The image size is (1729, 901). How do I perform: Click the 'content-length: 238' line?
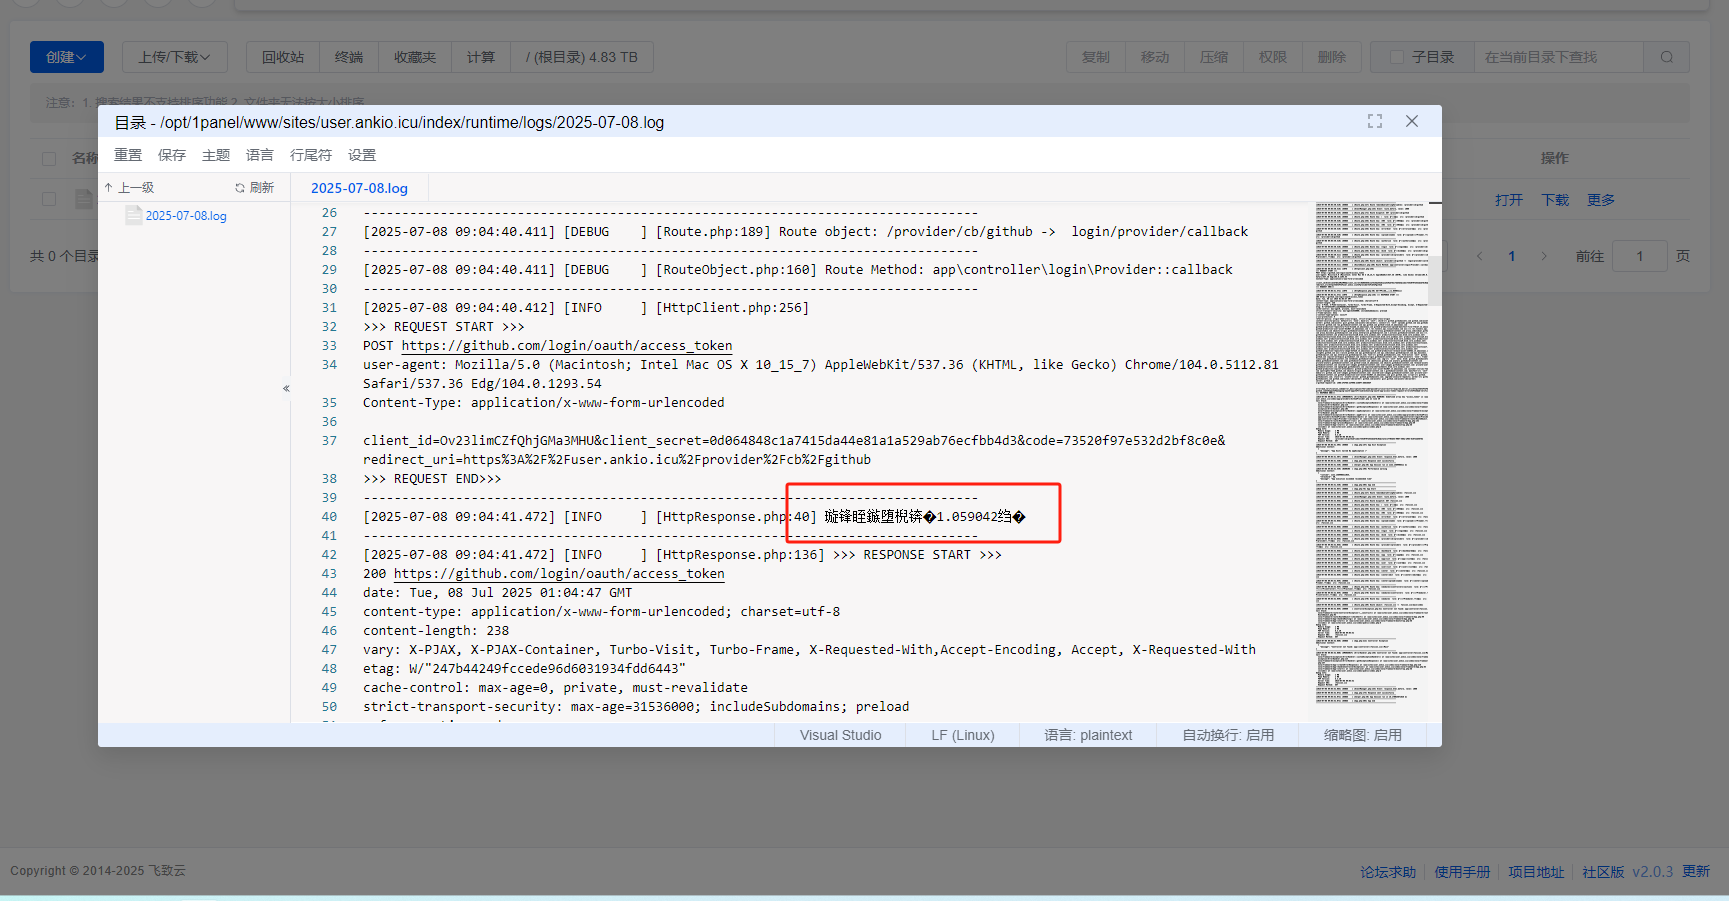coord(436,631)
